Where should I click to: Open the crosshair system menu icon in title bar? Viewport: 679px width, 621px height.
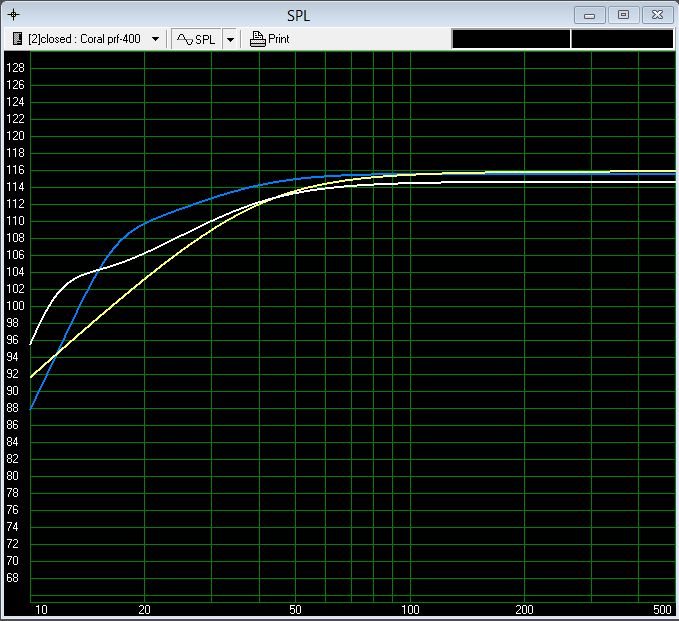coord(13,14)
